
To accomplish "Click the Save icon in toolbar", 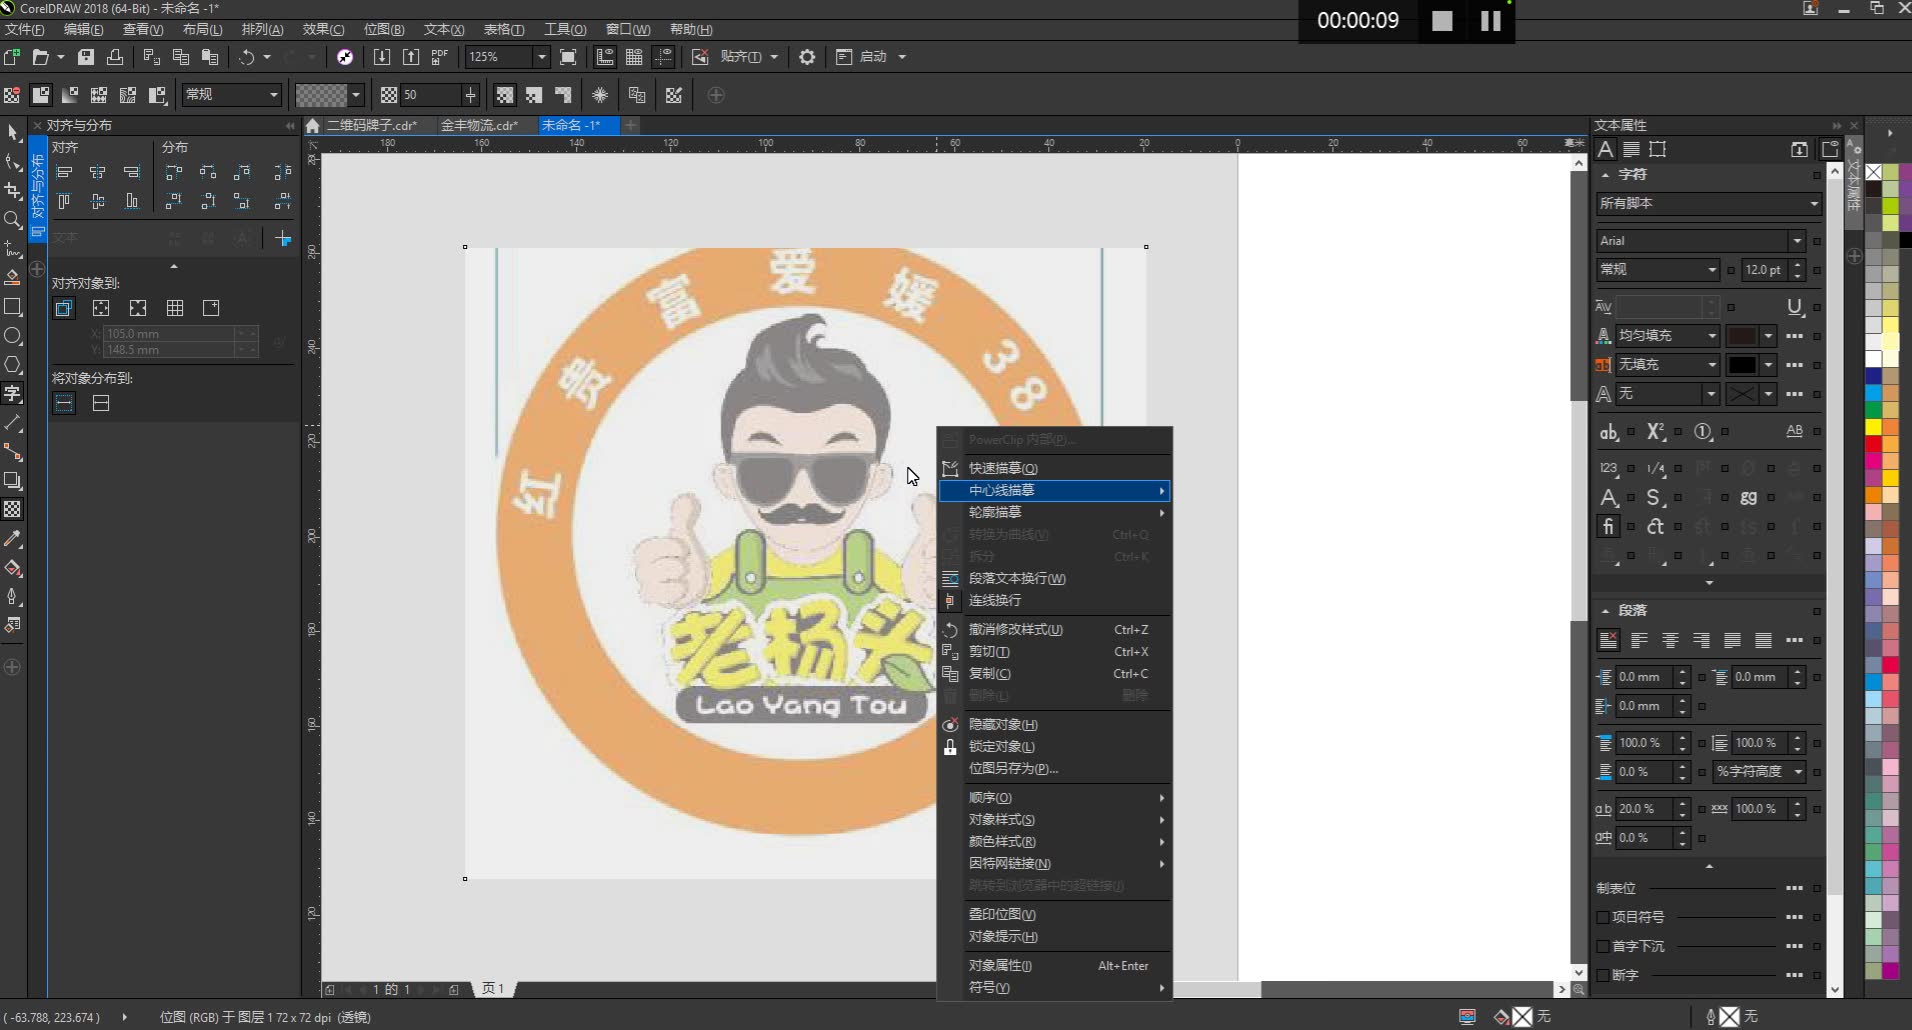I will 86,57.
